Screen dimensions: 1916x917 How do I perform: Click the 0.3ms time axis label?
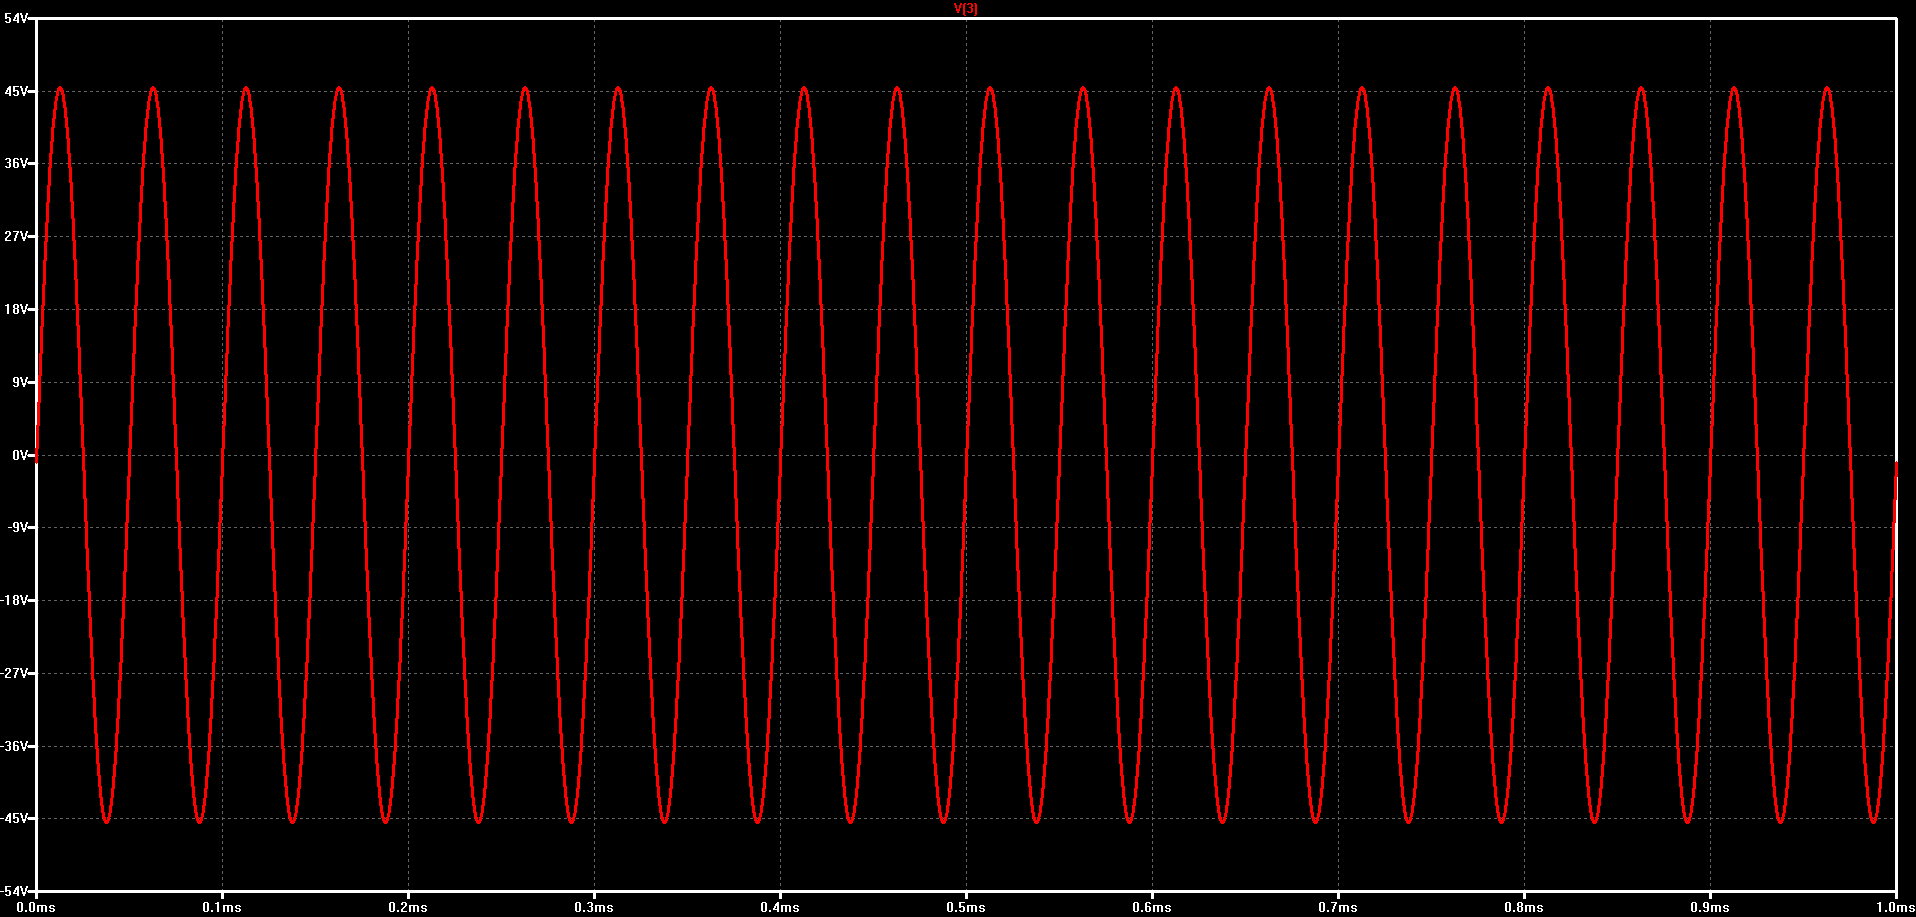[594, 908]
